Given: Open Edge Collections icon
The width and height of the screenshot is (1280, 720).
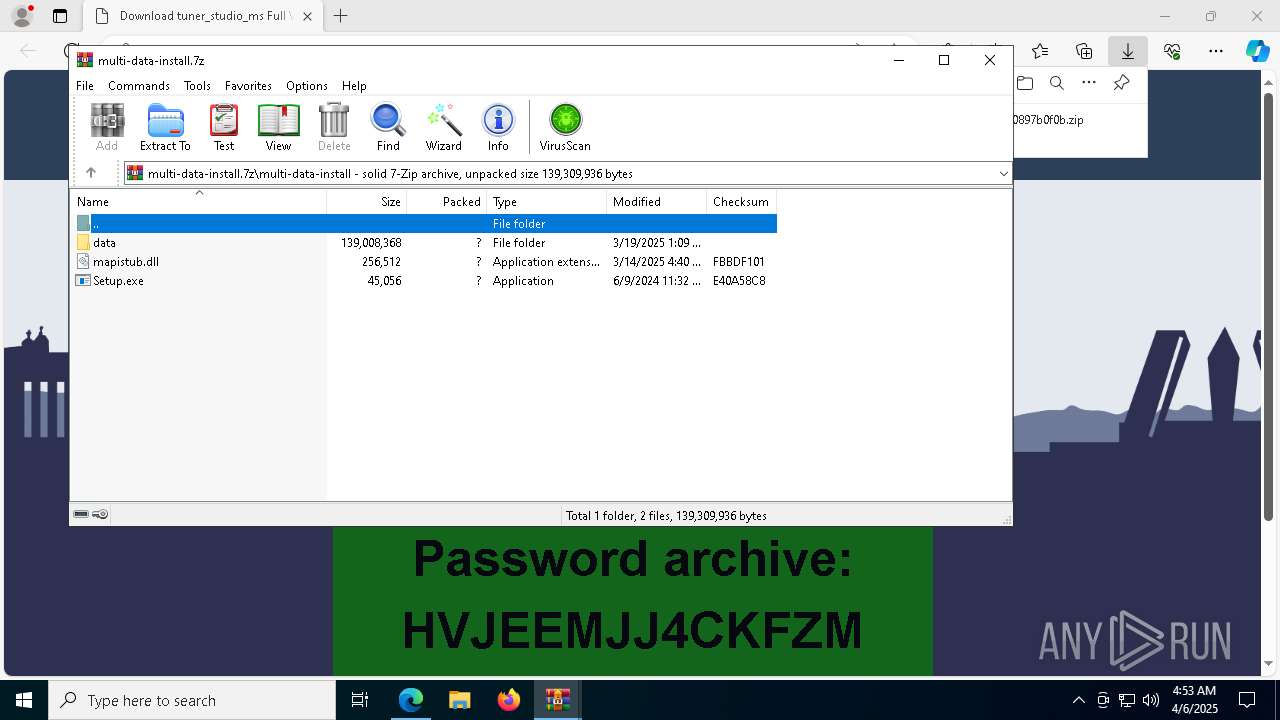Looking at the screenshot, I should click(1084, 51).
